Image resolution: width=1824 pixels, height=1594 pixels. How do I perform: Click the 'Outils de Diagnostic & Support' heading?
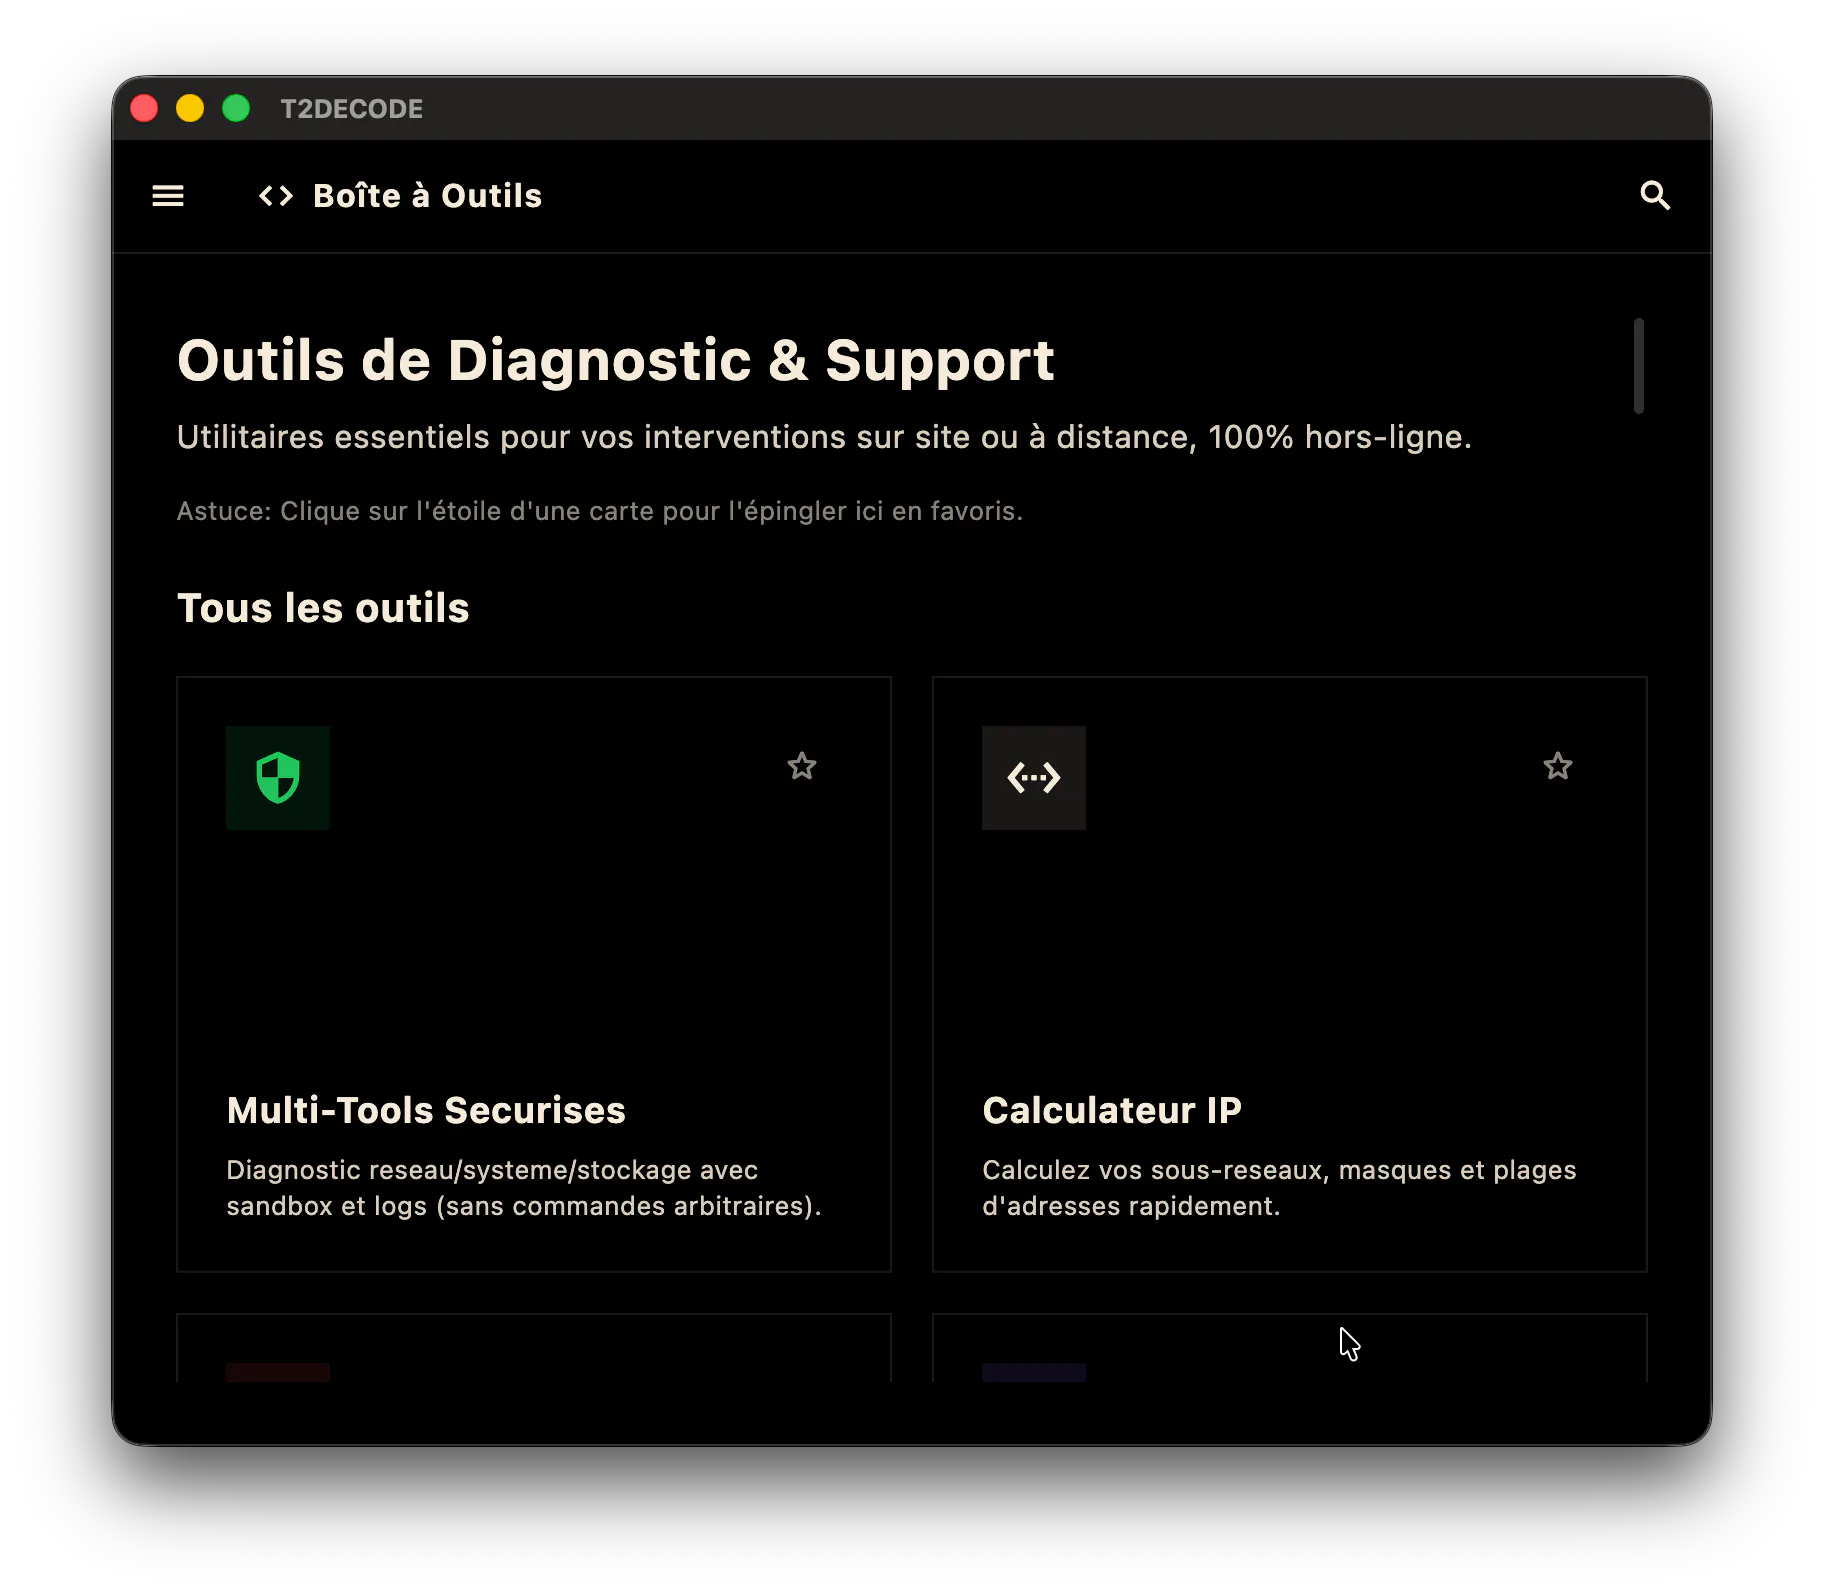(616, 361)
